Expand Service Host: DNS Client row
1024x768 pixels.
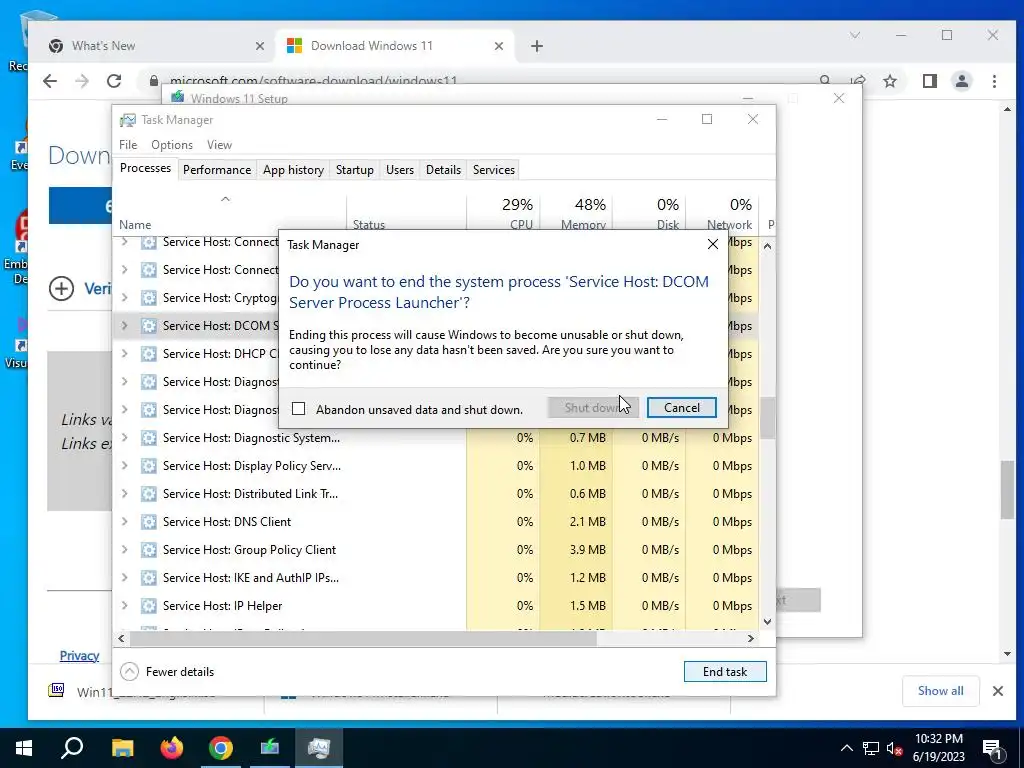[124, 522]
